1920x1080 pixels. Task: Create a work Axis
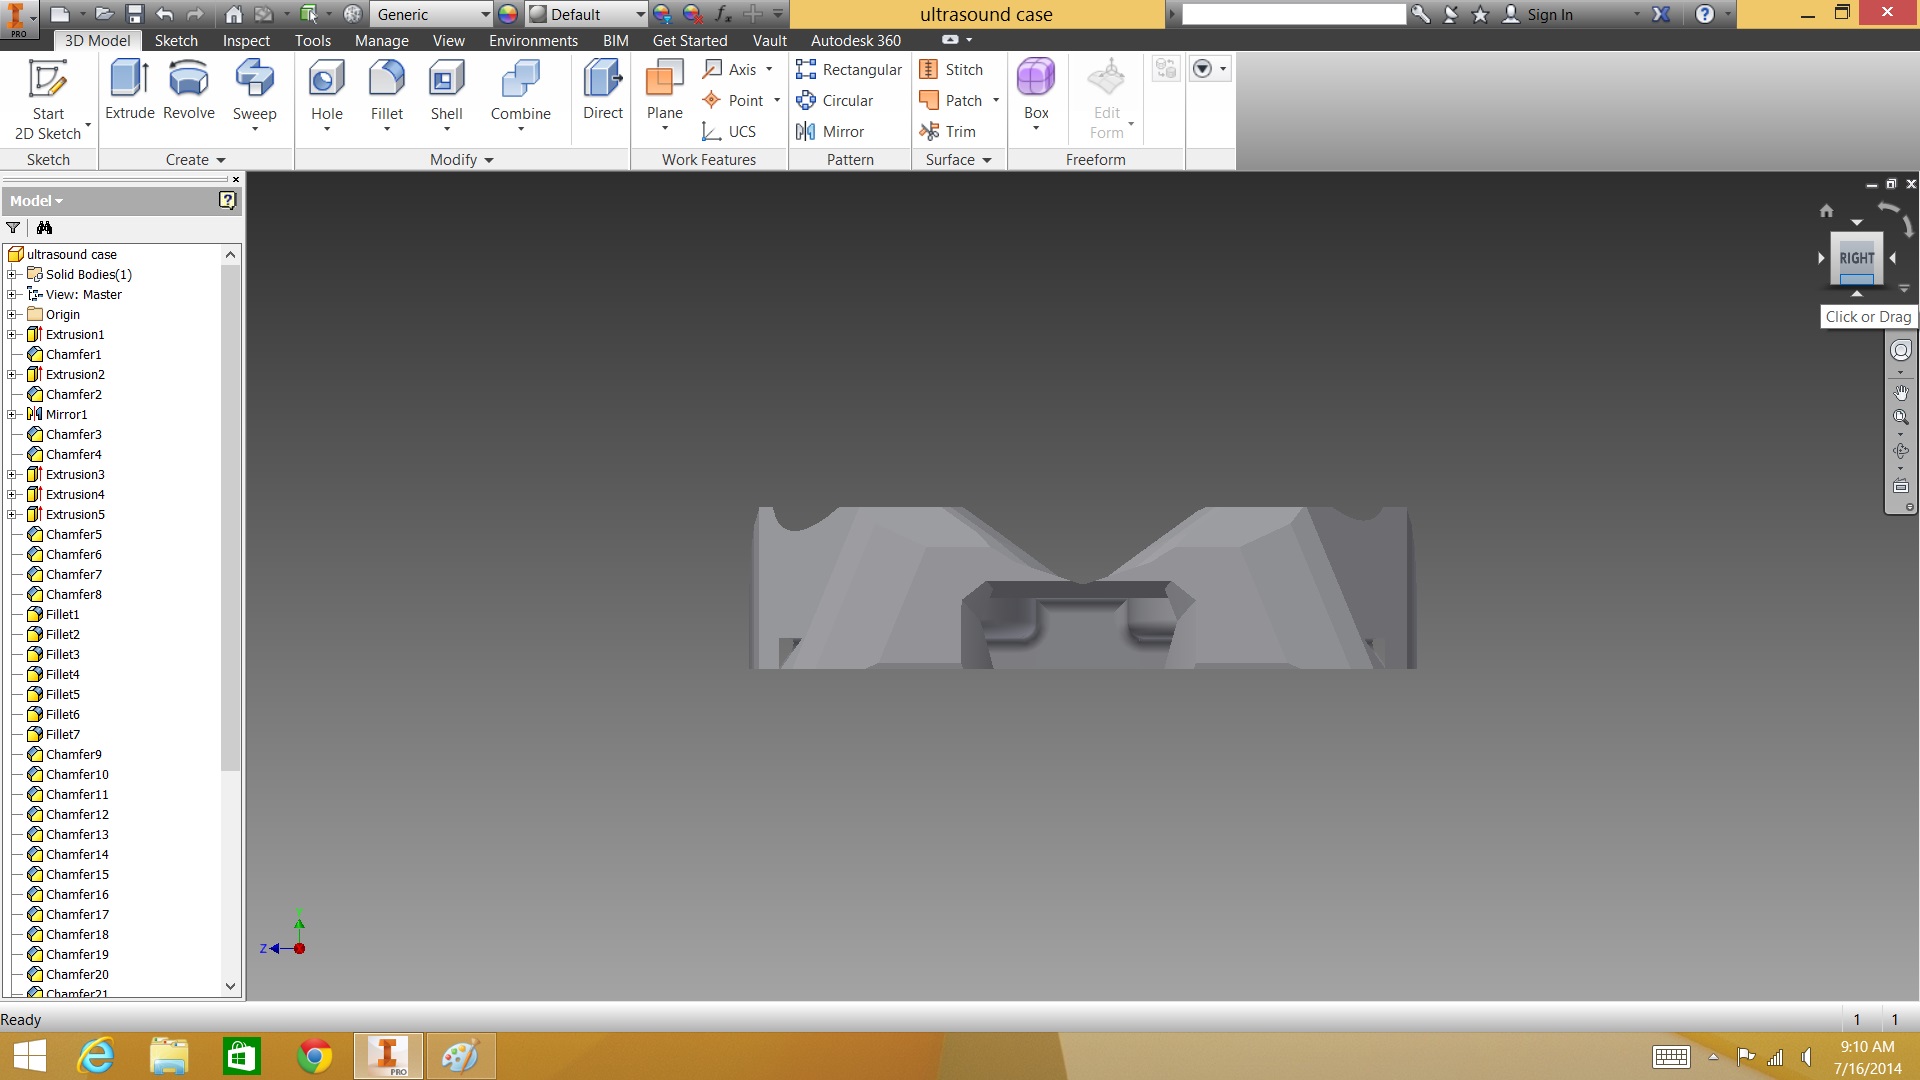click(731, 69)
